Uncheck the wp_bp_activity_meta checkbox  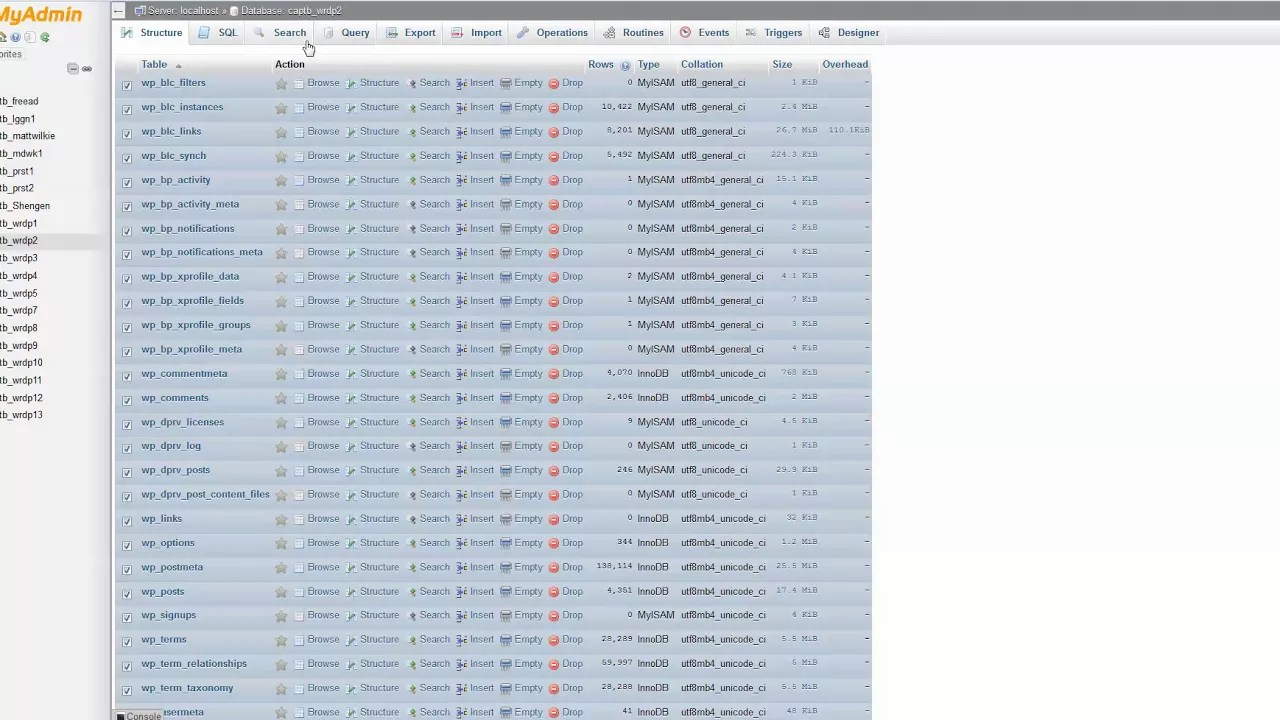tap(127, 206)
